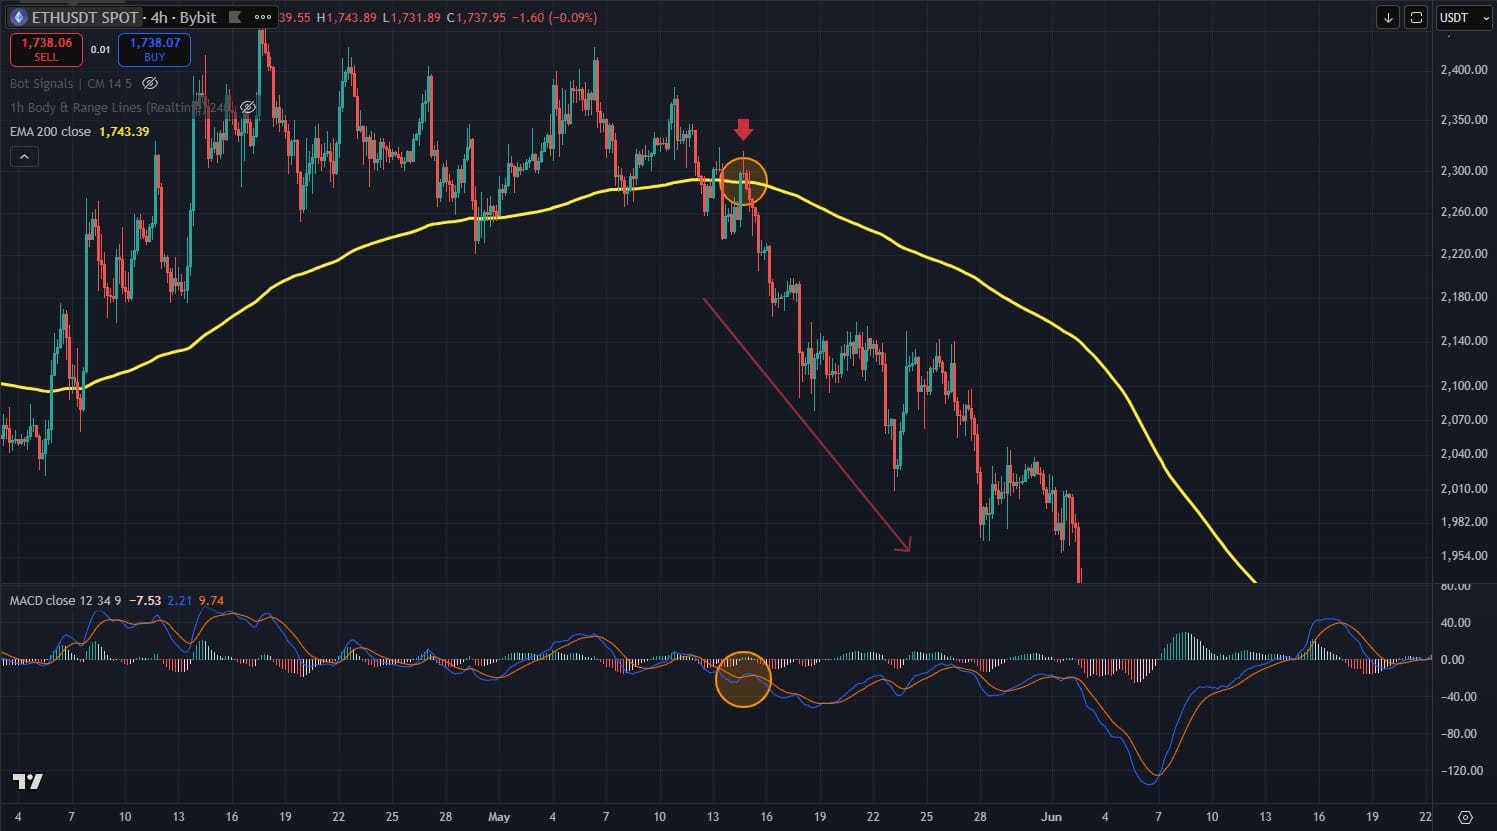Select the 1h Body & Range Lines legend
Viewport: 1497px width, 831px height.
coord(122,107)
